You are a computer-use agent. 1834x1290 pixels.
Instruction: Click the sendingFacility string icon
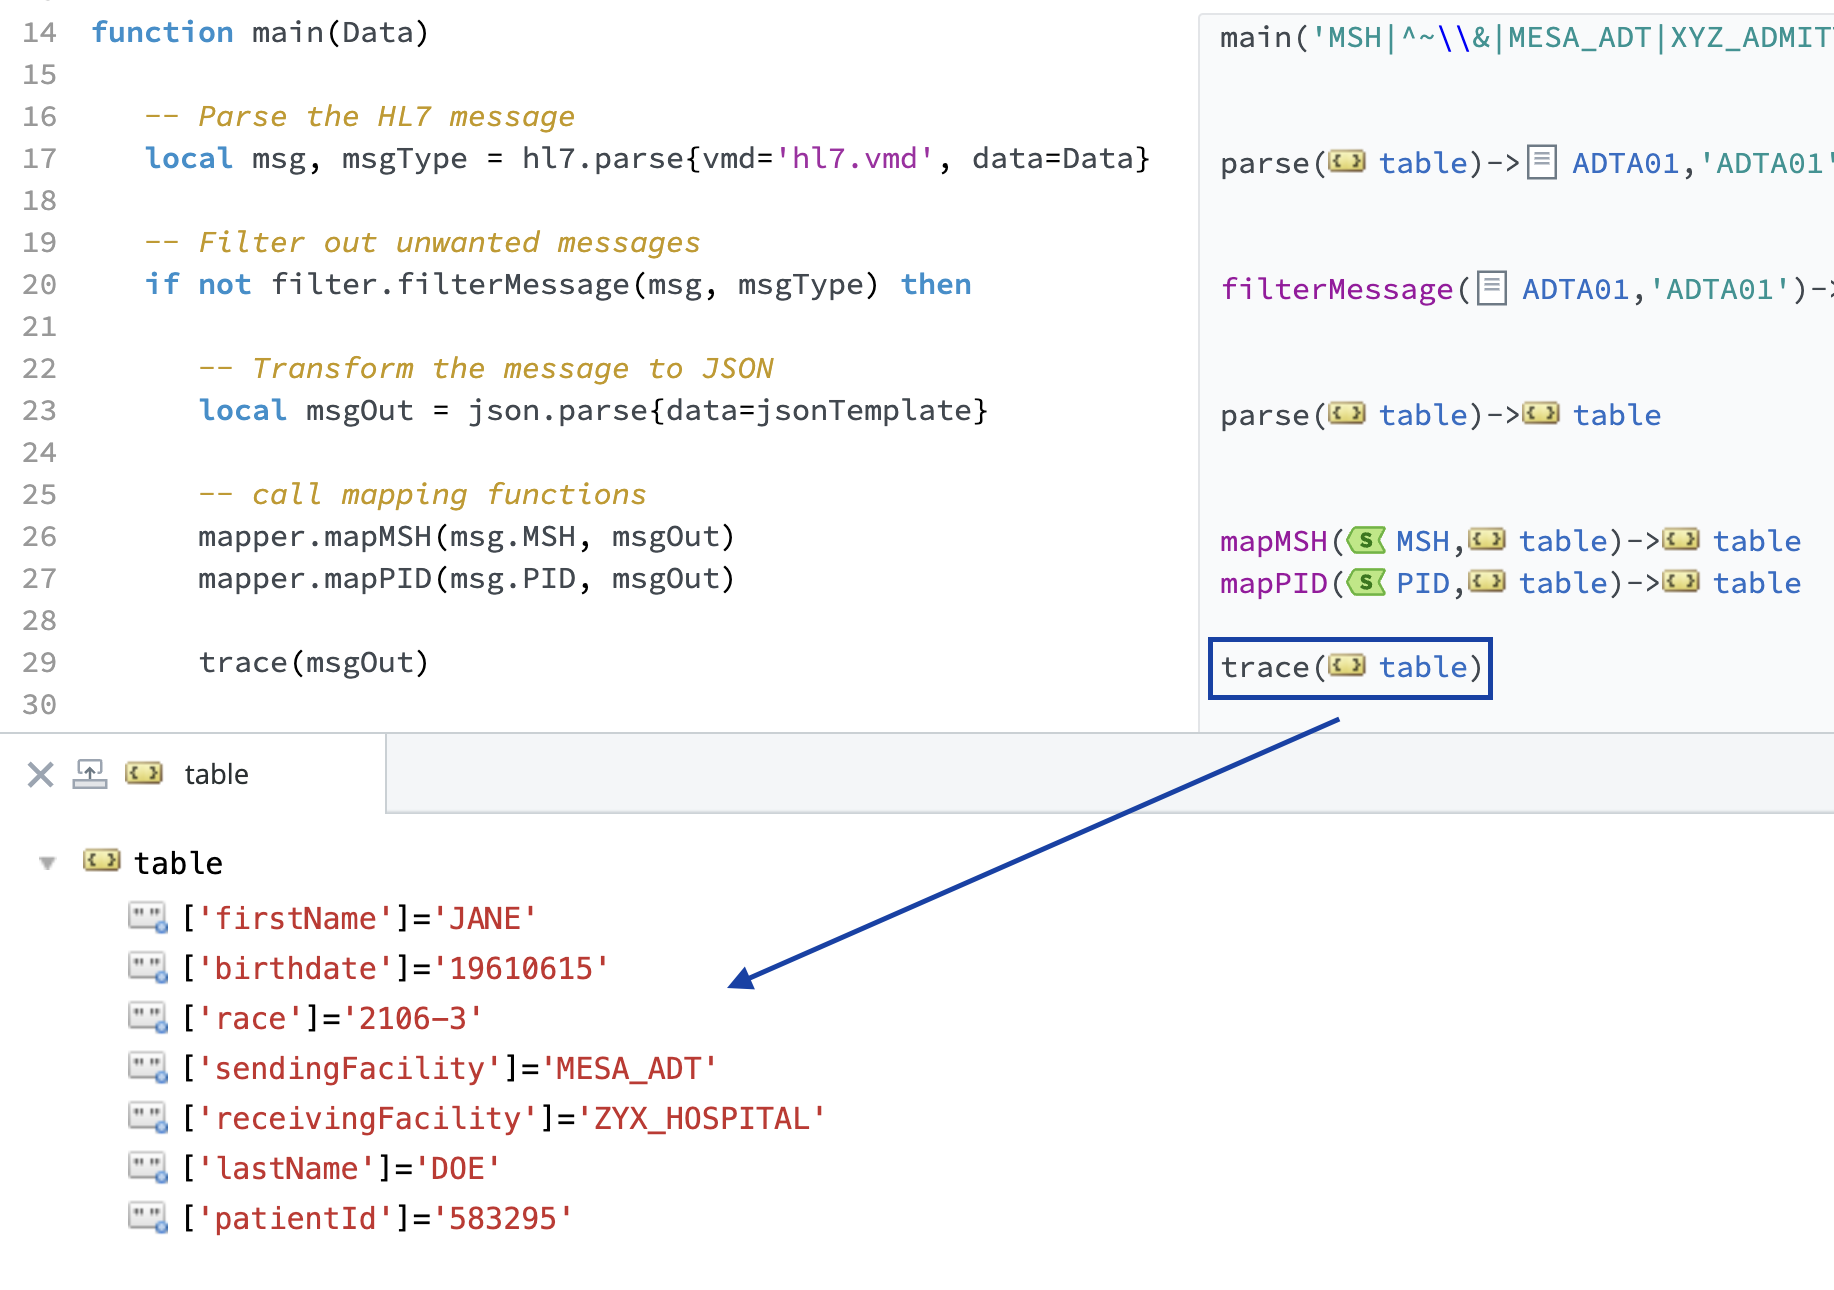tap(148, 1068)
